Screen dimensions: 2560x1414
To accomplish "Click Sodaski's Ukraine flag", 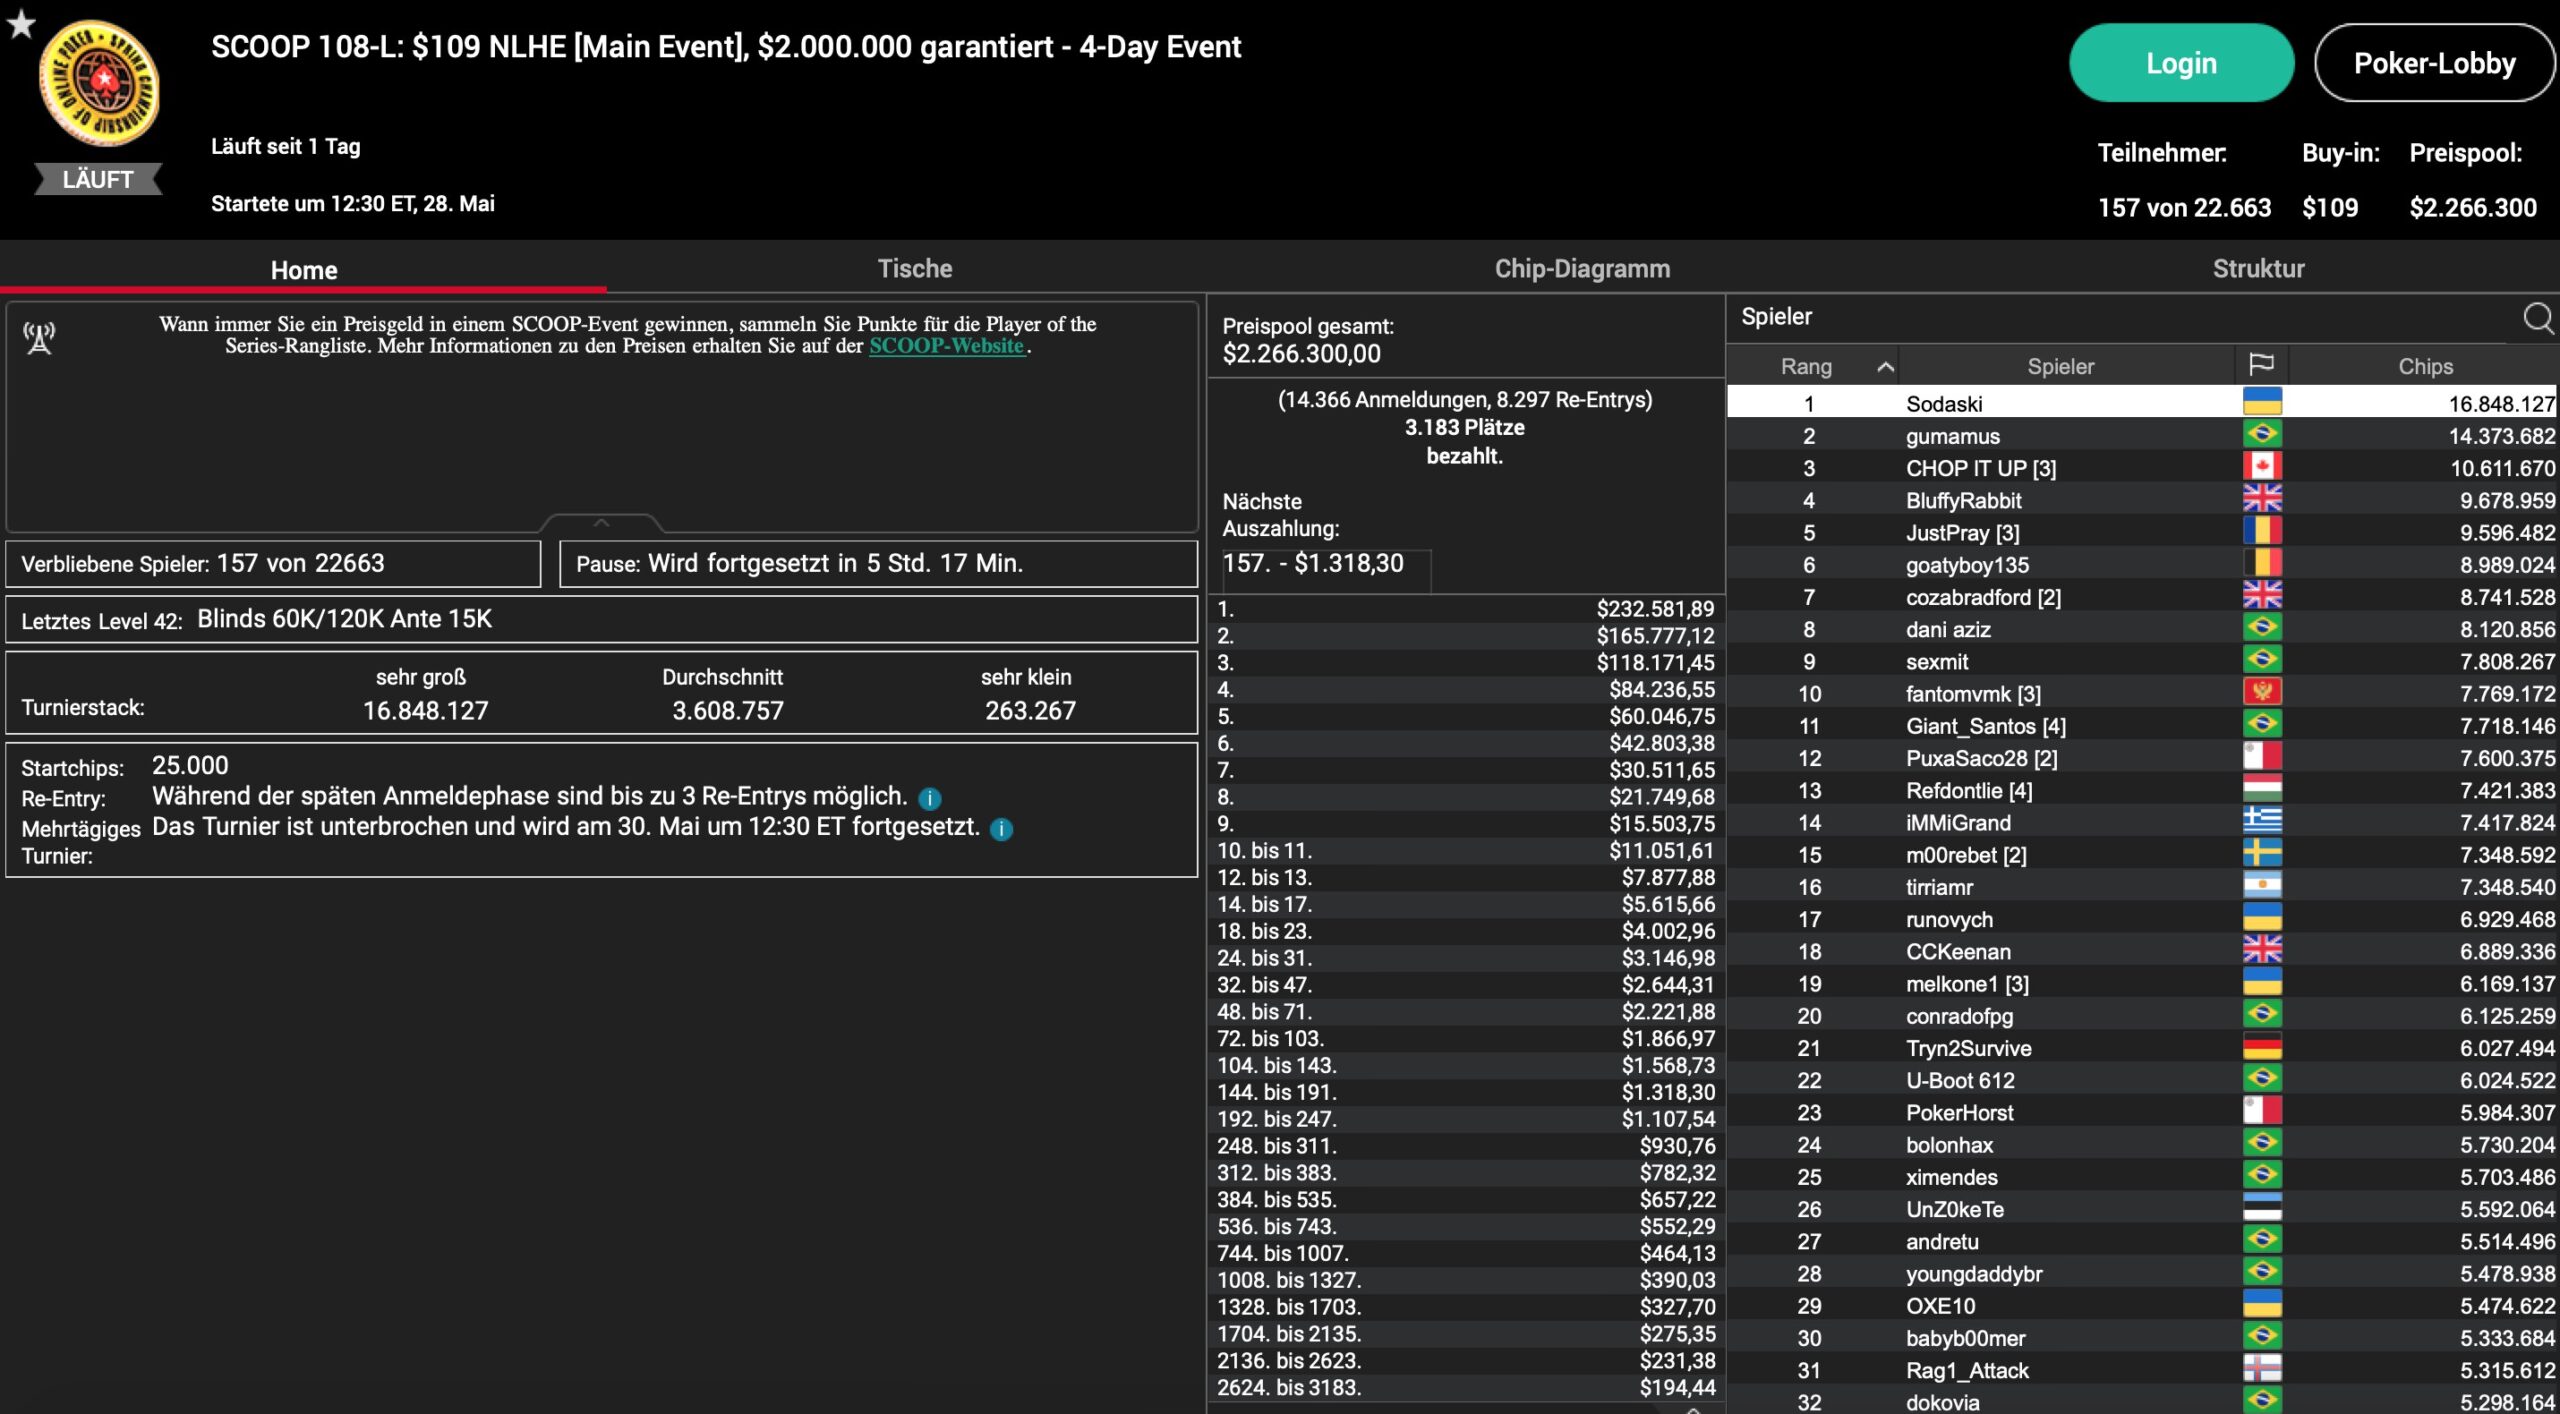I will pos(2262,402).
